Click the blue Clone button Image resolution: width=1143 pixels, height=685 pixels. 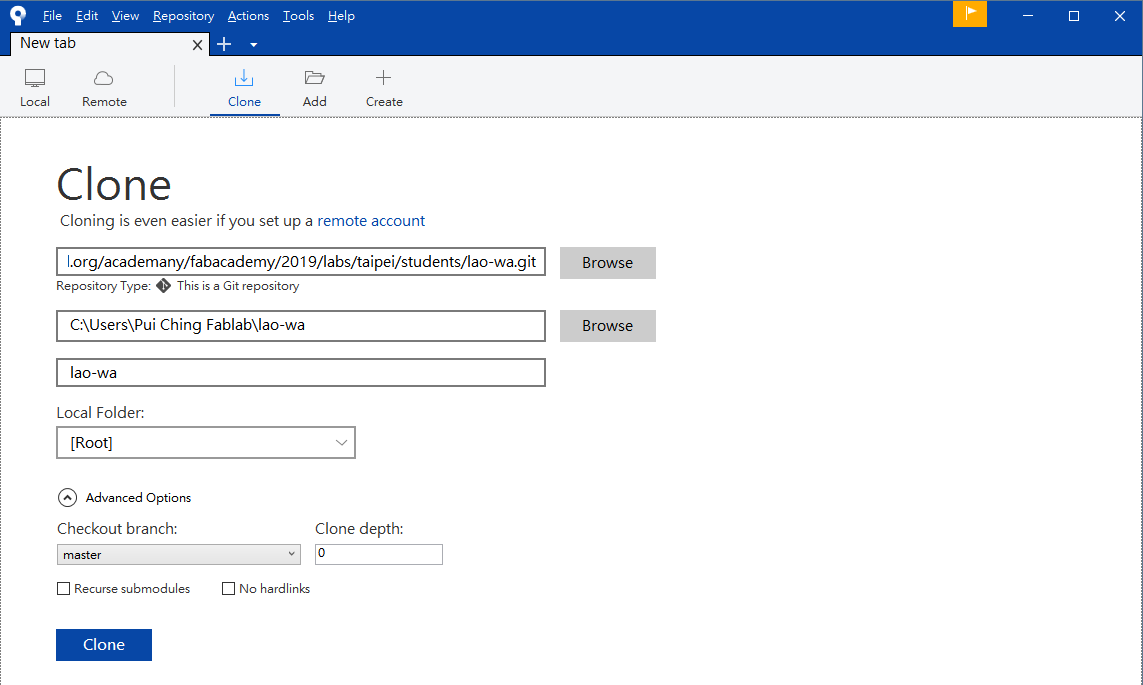(104, 645)
